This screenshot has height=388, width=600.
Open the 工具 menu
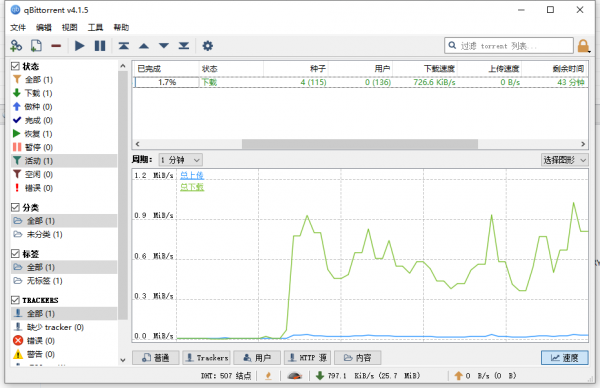click(95, 27)
